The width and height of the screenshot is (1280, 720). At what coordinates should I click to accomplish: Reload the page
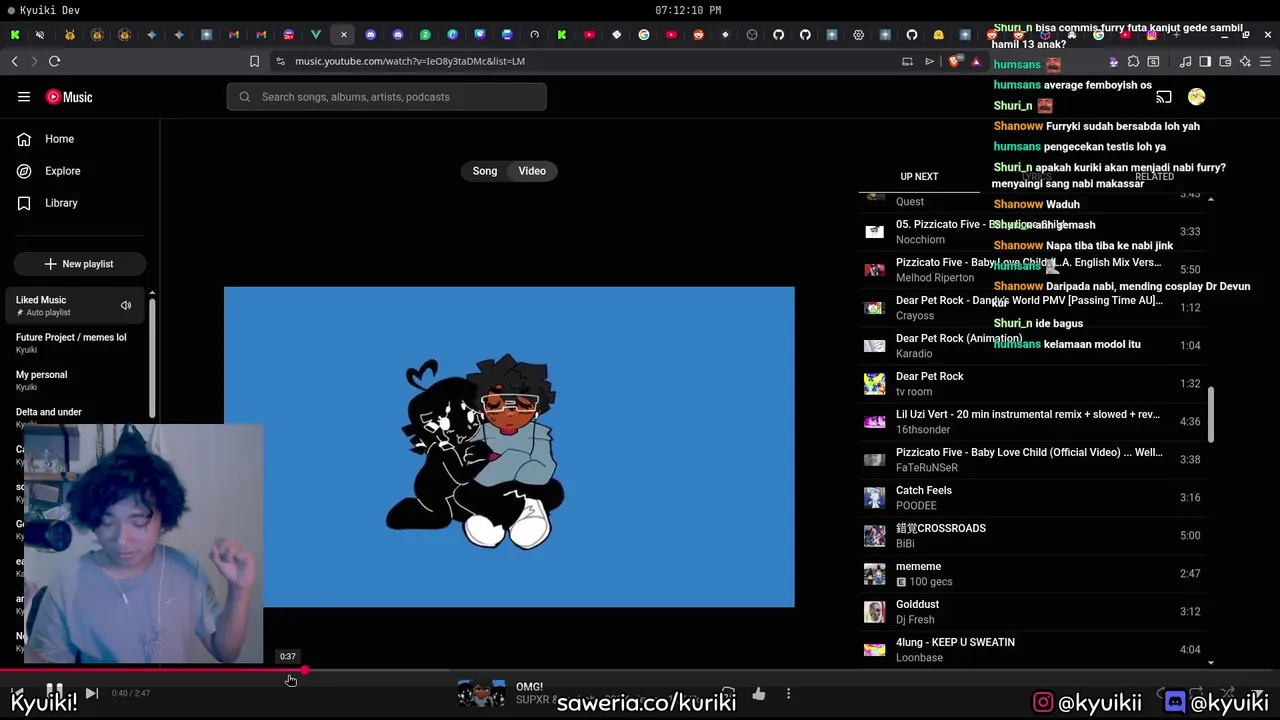(54, 61)
